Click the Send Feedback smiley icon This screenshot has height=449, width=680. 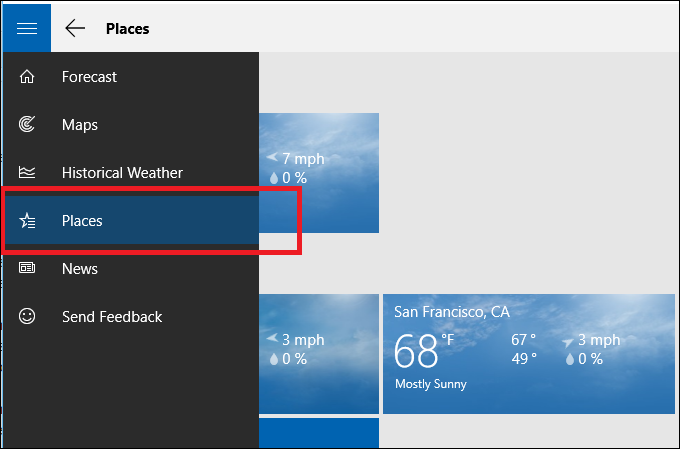pos(27,317)
